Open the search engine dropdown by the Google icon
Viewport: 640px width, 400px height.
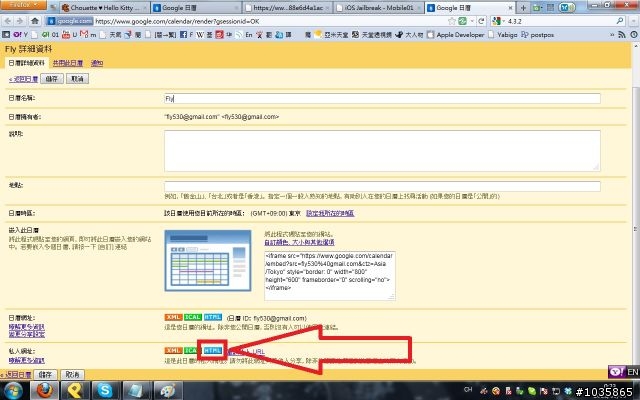click(498, 21)
